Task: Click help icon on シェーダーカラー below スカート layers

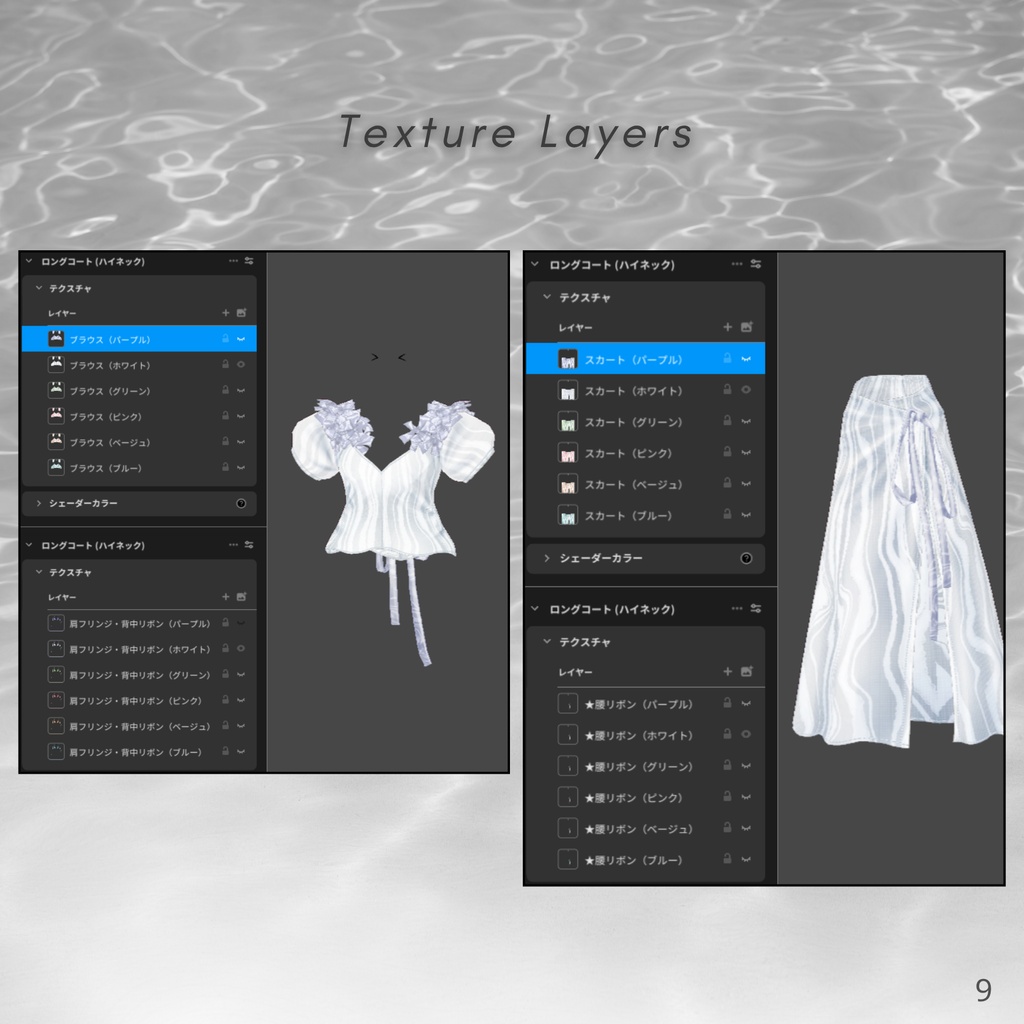Action: pyautogui.click(x=746, y=558)
